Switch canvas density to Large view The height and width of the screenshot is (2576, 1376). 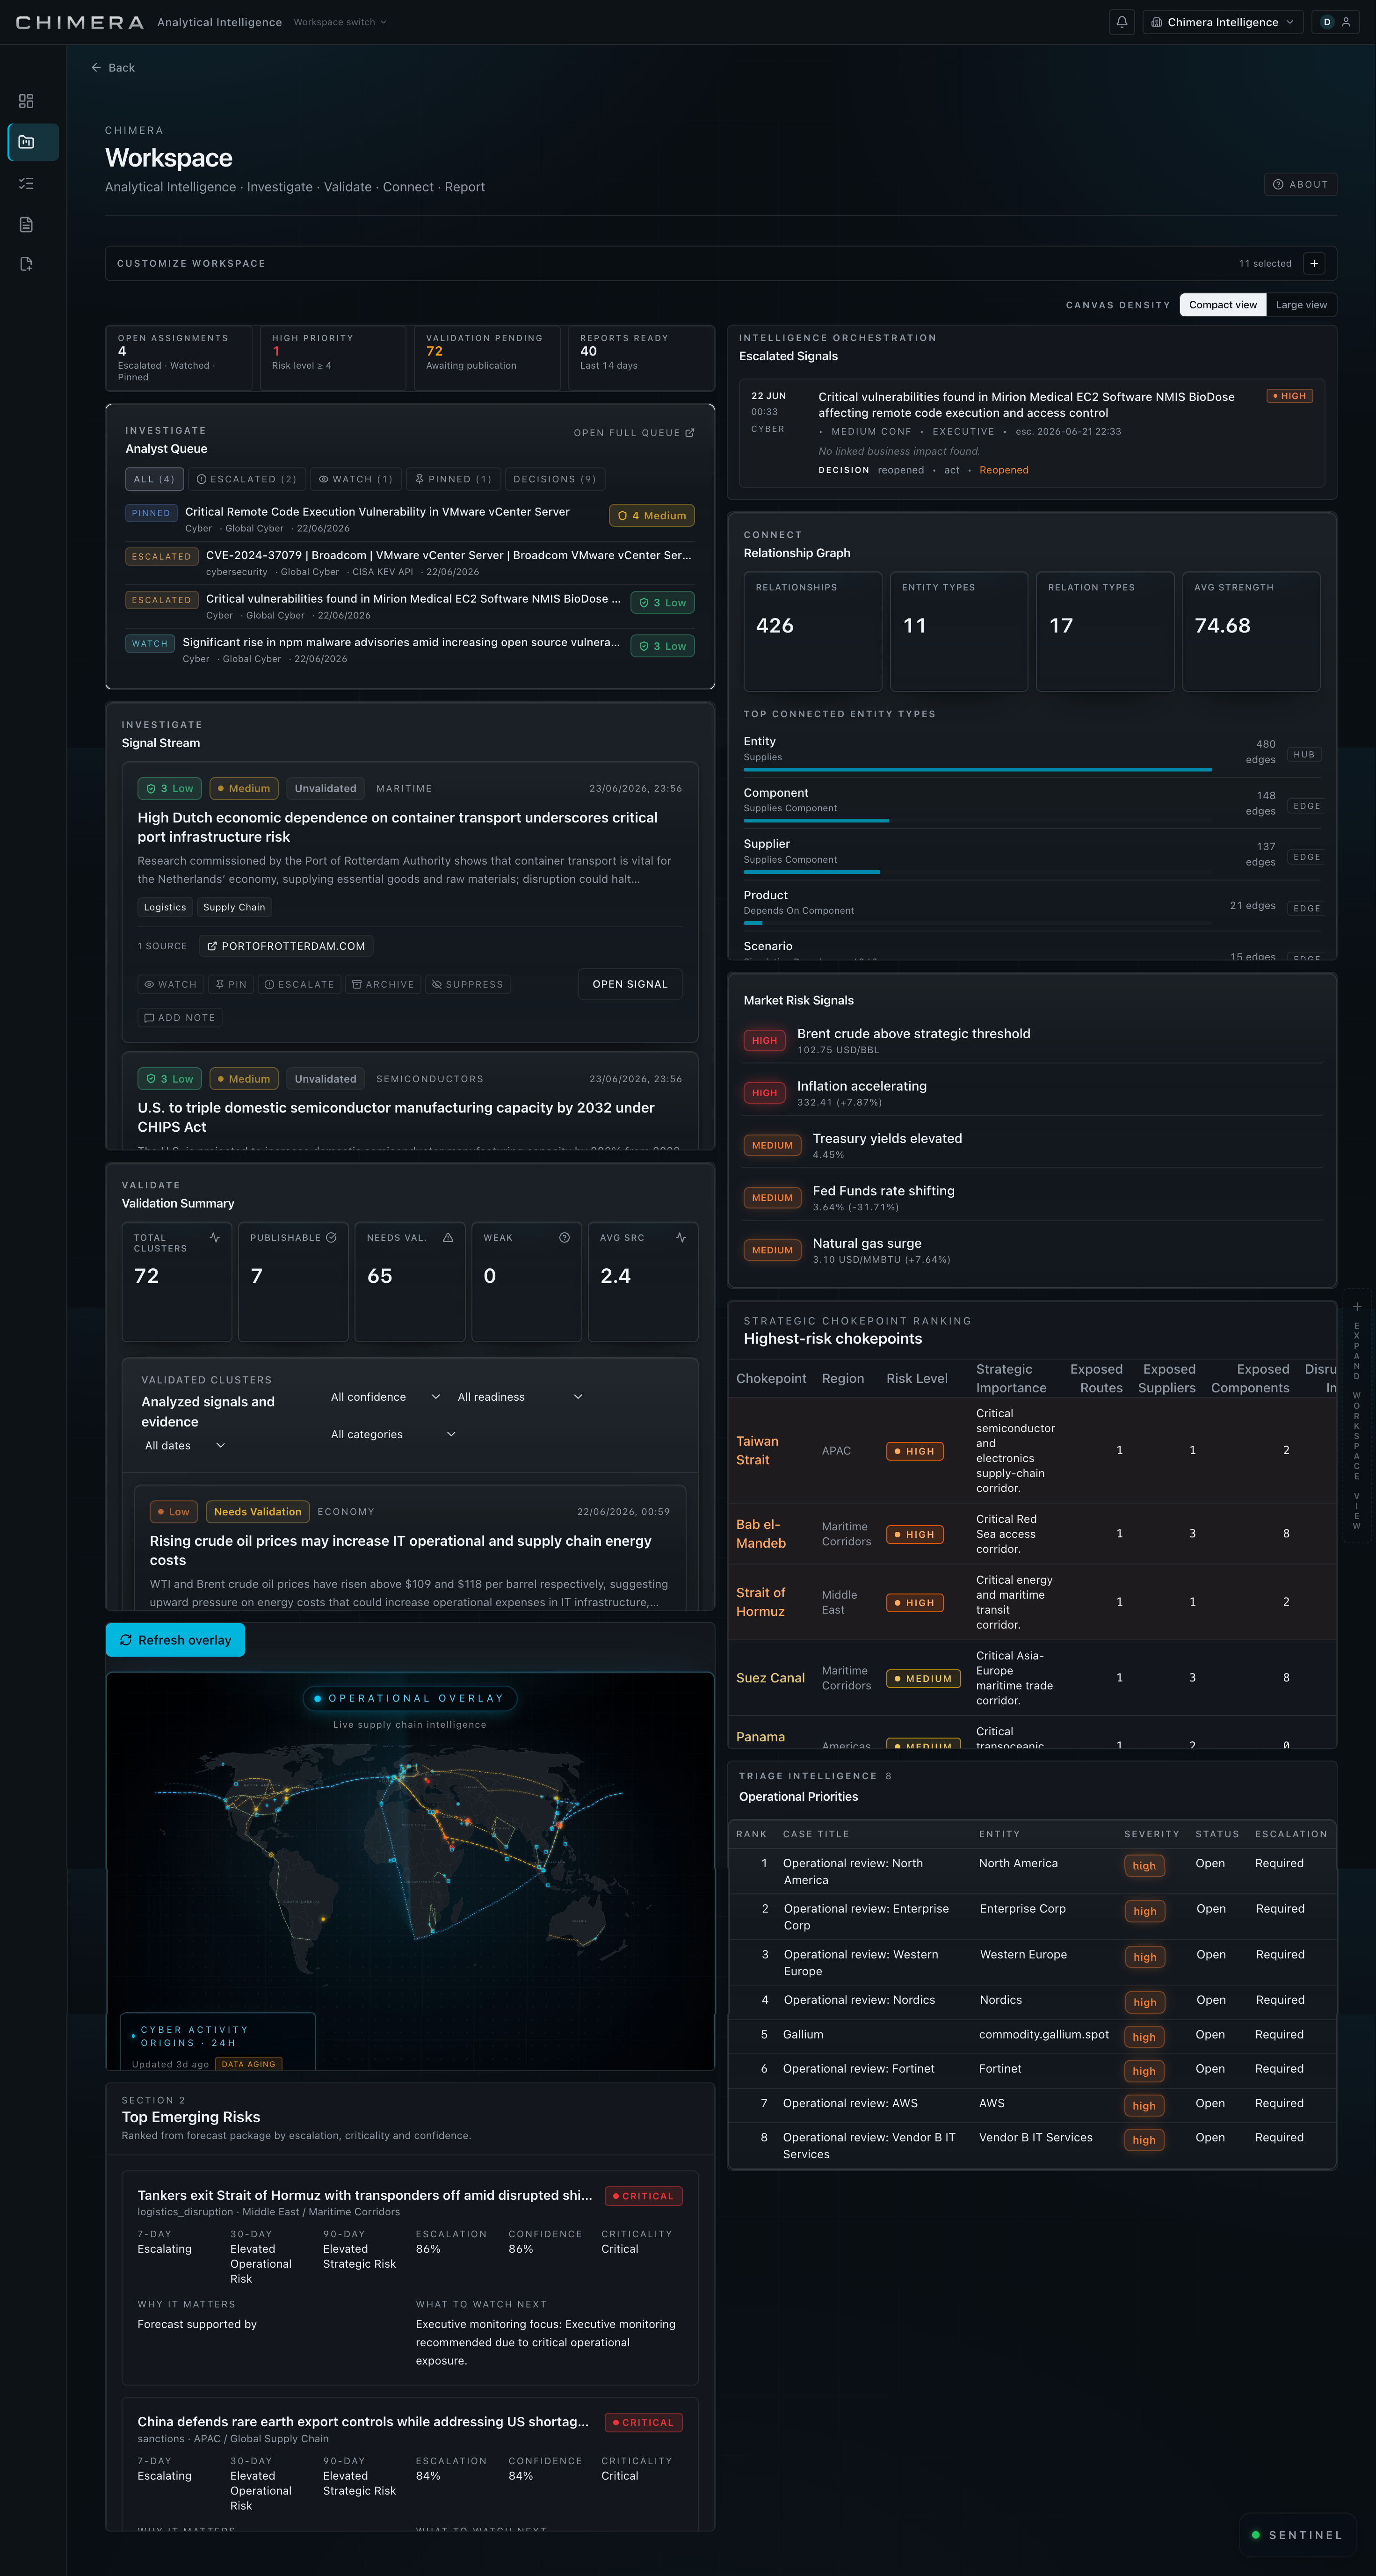[x=1301, y=305]
